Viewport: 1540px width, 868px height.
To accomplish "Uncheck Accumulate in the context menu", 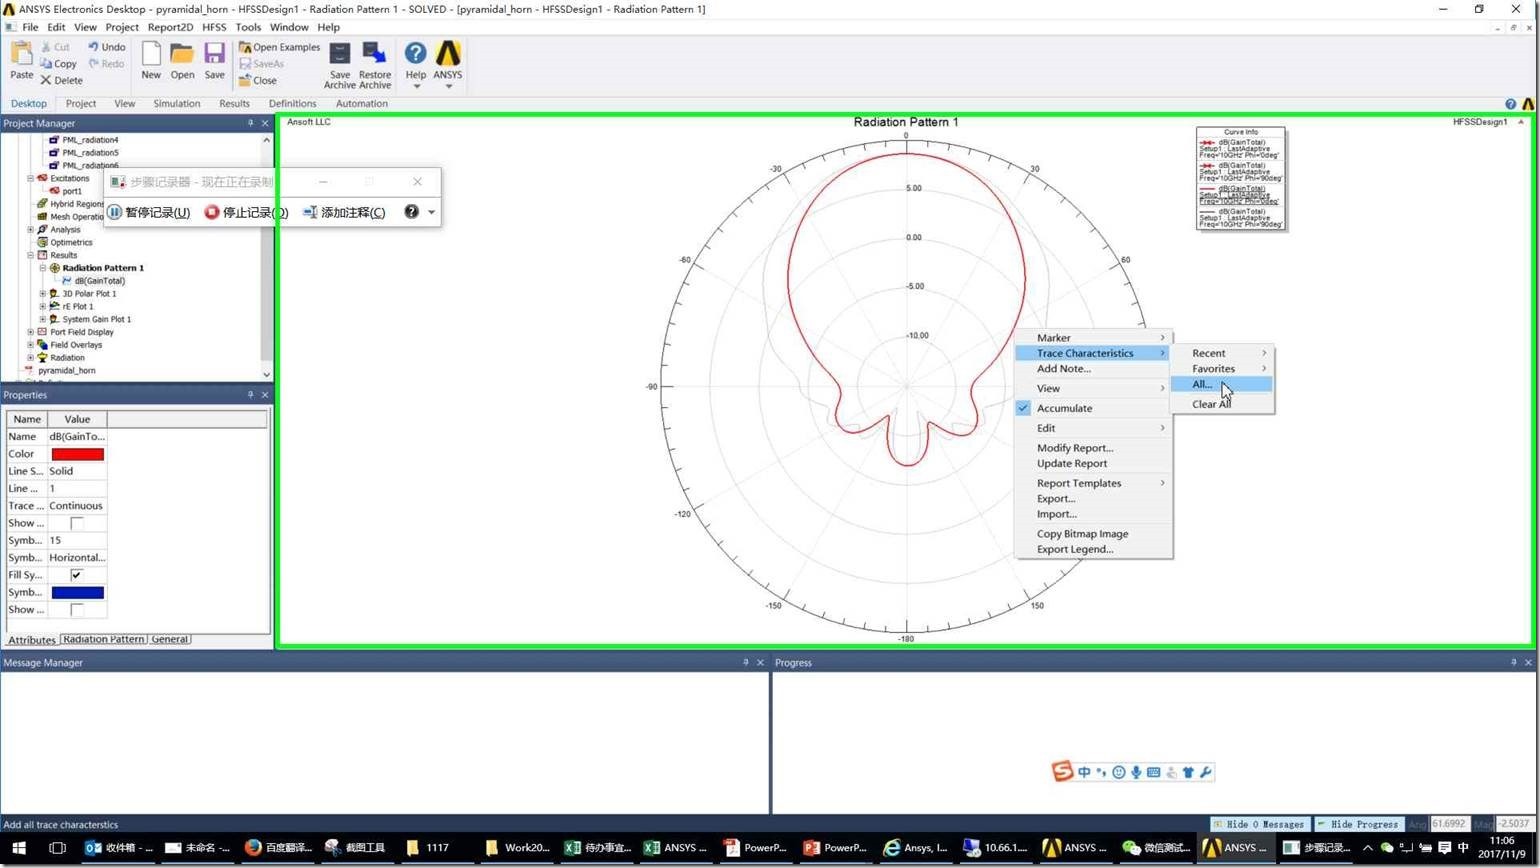I will pyautogui.click(x=1064, y=408).
